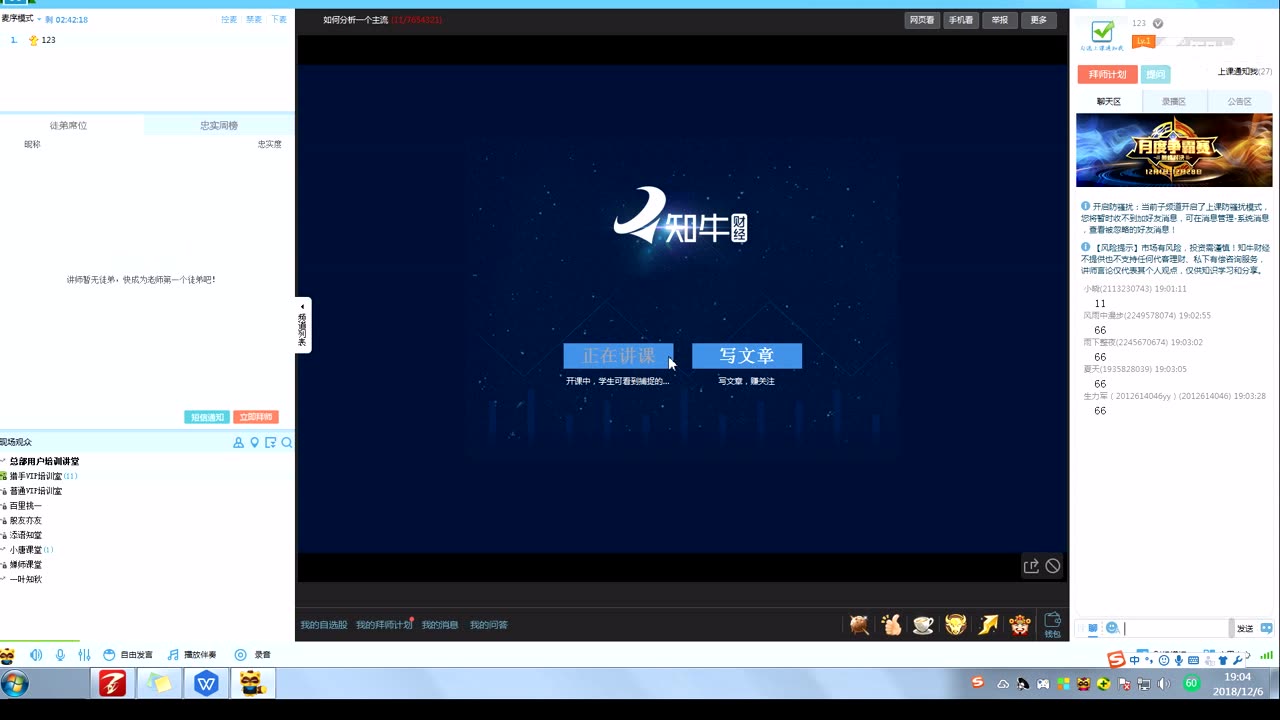
Task: Open the 手机看 option
Action: point(960,20)
